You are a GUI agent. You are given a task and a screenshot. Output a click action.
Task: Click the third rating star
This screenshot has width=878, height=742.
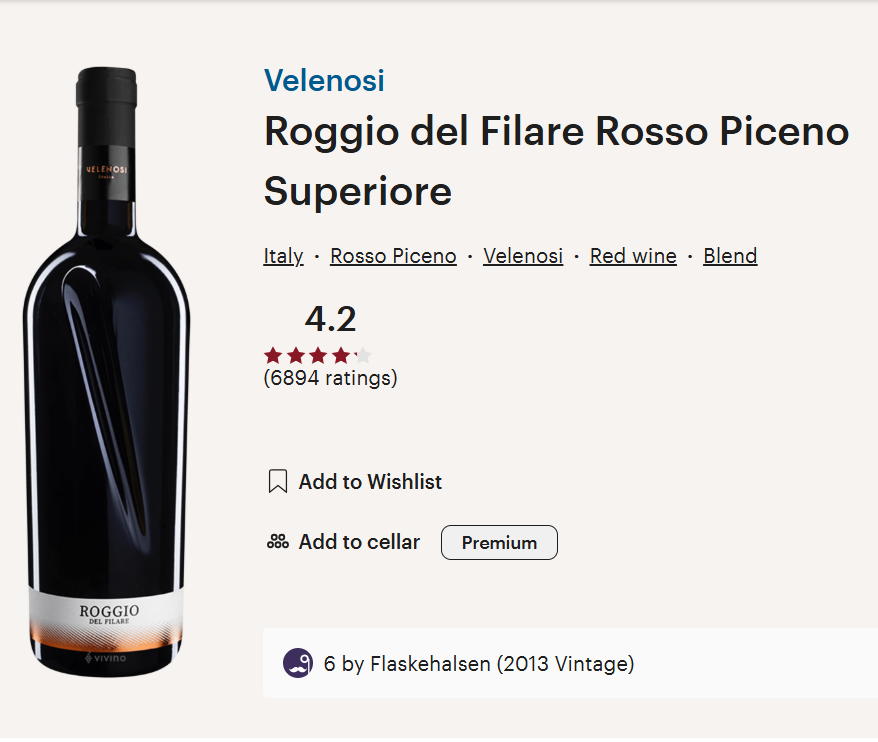tap(318, 356)
